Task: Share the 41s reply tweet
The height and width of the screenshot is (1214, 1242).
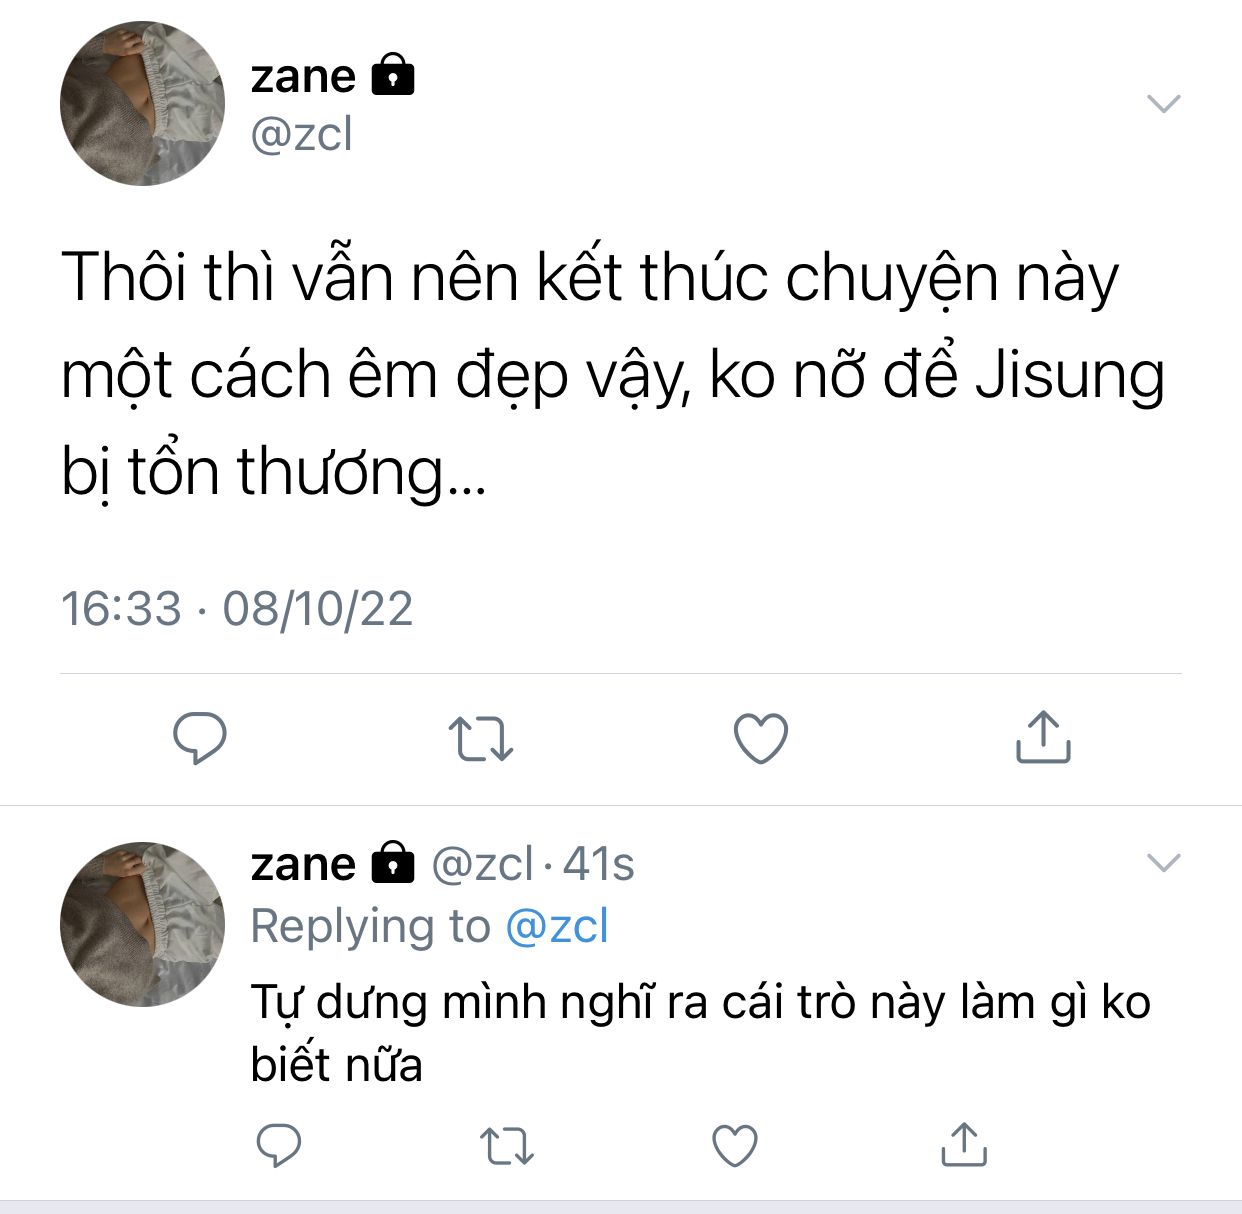Action: point(964,1144)
